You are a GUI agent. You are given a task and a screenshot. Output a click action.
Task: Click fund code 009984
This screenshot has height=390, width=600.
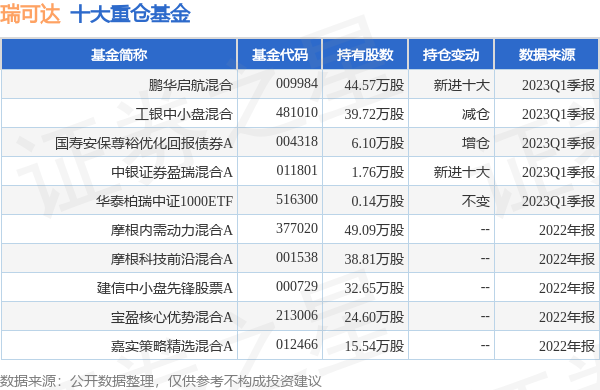point(297,83)
